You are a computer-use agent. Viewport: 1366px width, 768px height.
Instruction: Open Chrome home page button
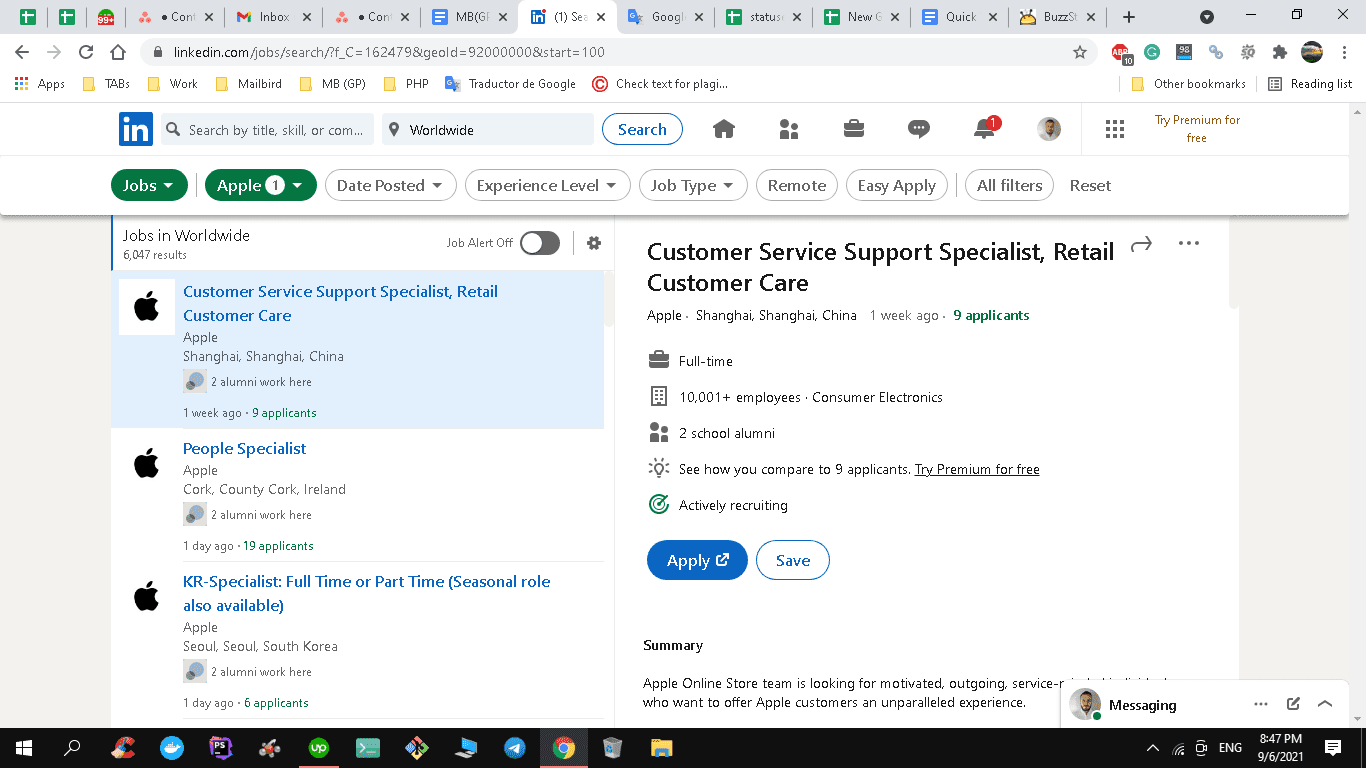click(118, 52)
